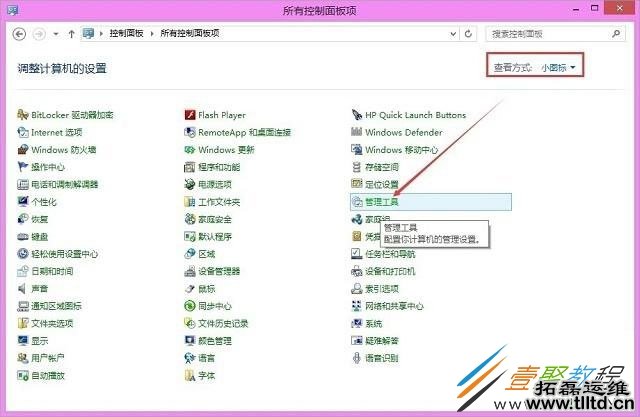Click the 同步中心 green icon
640x417 pixels.
[190, 306]
